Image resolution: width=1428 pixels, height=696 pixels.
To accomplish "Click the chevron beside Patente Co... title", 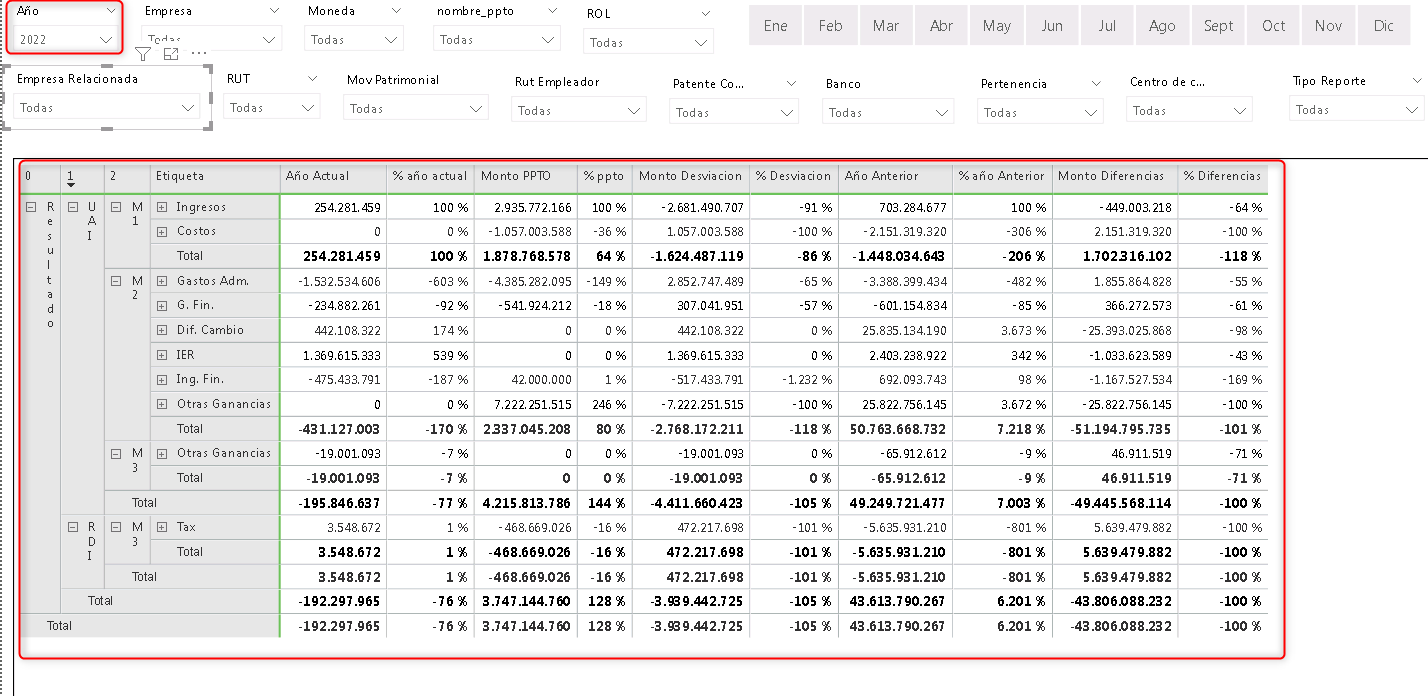I will pos(790,84).
